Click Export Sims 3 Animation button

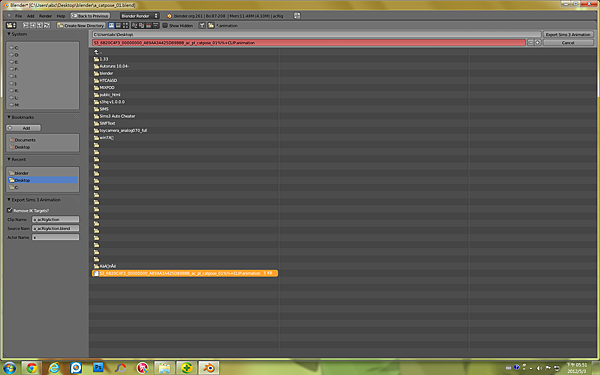(568, 34)
